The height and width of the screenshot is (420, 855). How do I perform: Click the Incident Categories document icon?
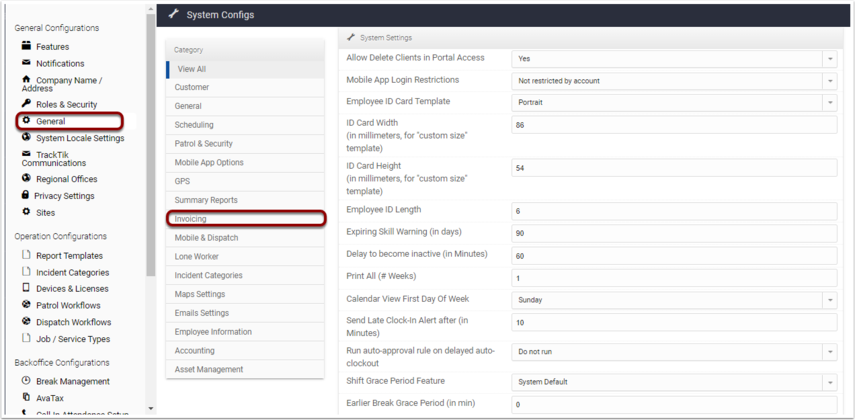tap(26, 272)
